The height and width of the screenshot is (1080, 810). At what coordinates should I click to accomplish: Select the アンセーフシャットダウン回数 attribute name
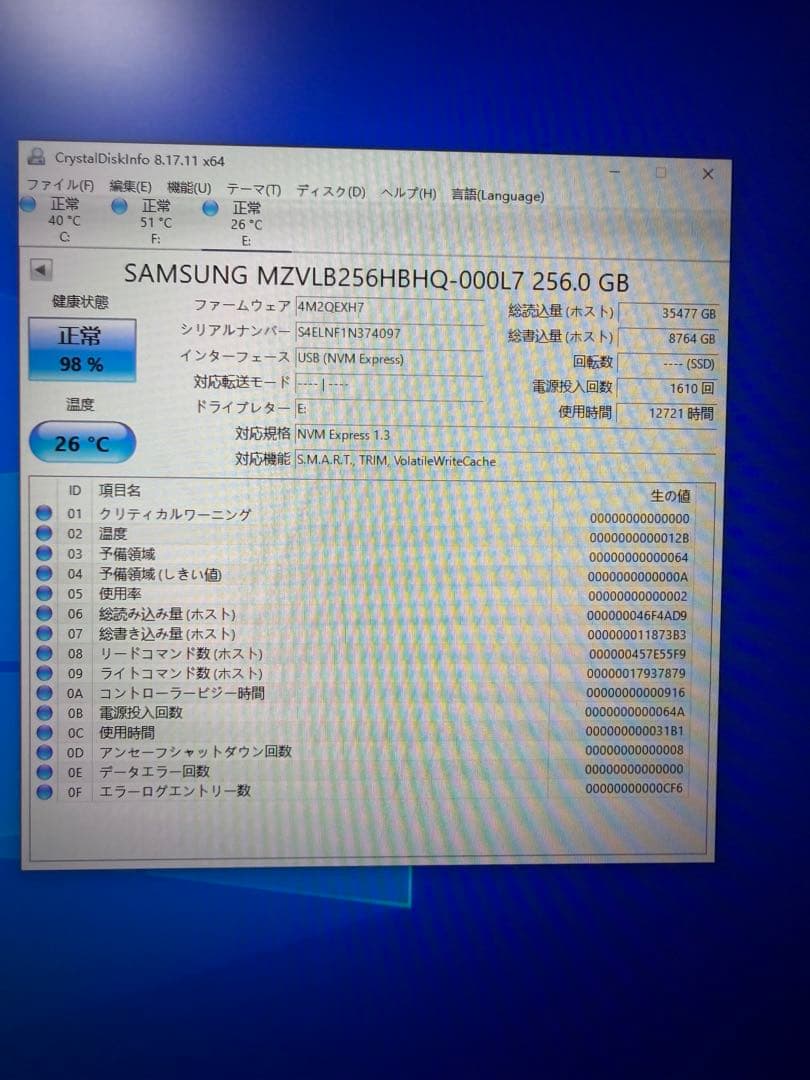[195, 751]
